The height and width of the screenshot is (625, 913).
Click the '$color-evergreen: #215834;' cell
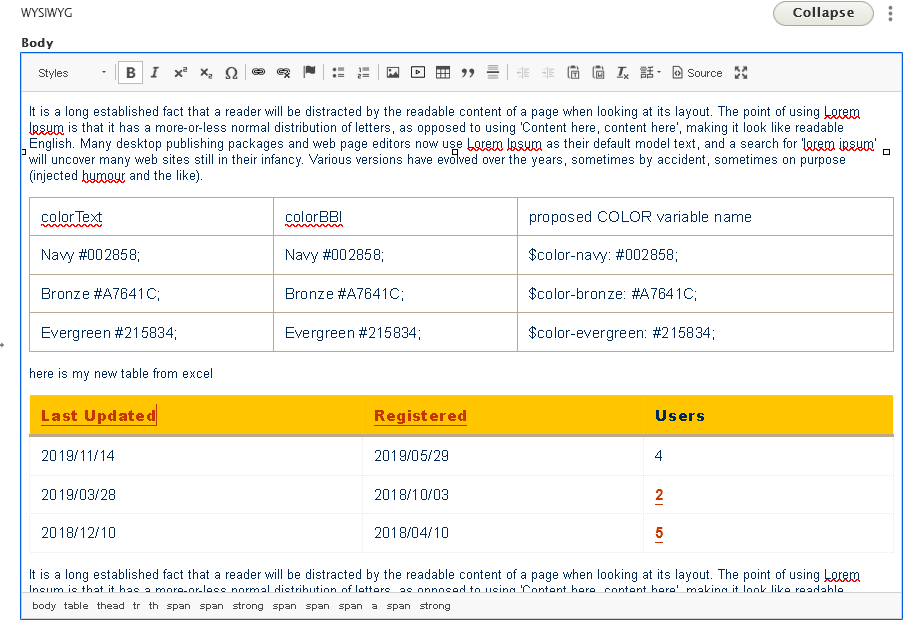click(705, 333)
